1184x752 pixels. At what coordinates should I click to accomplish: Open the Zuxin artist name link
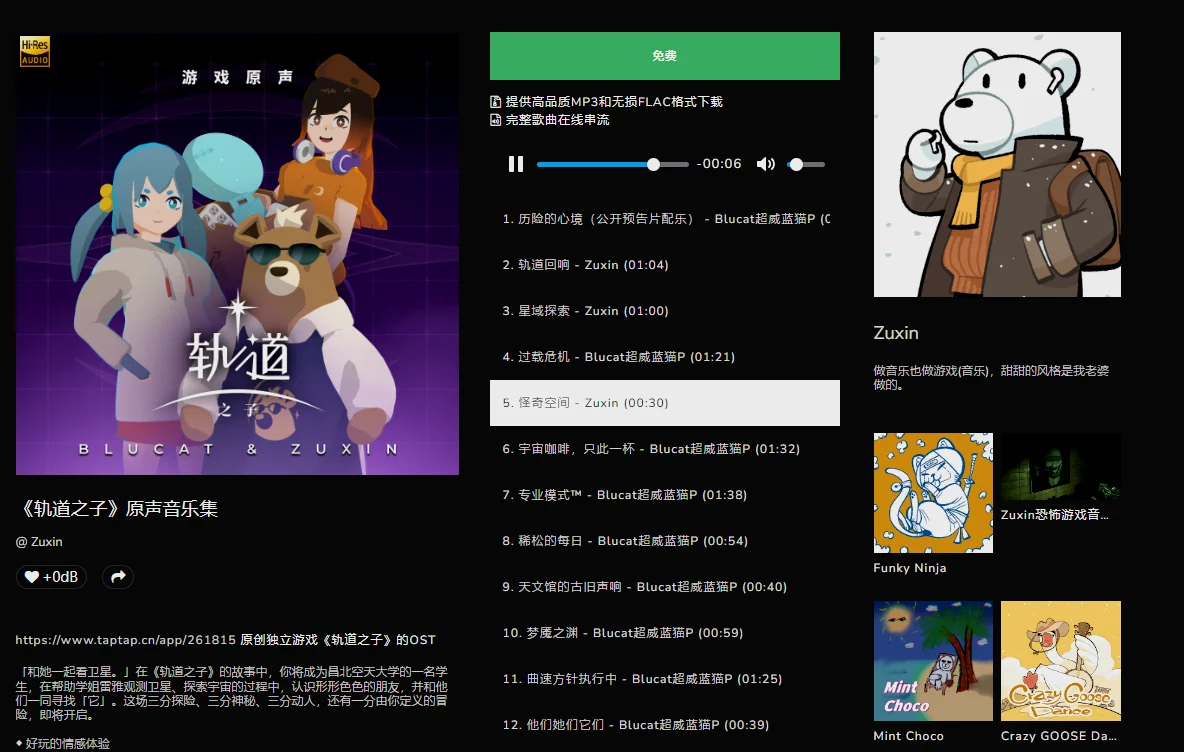895,332
